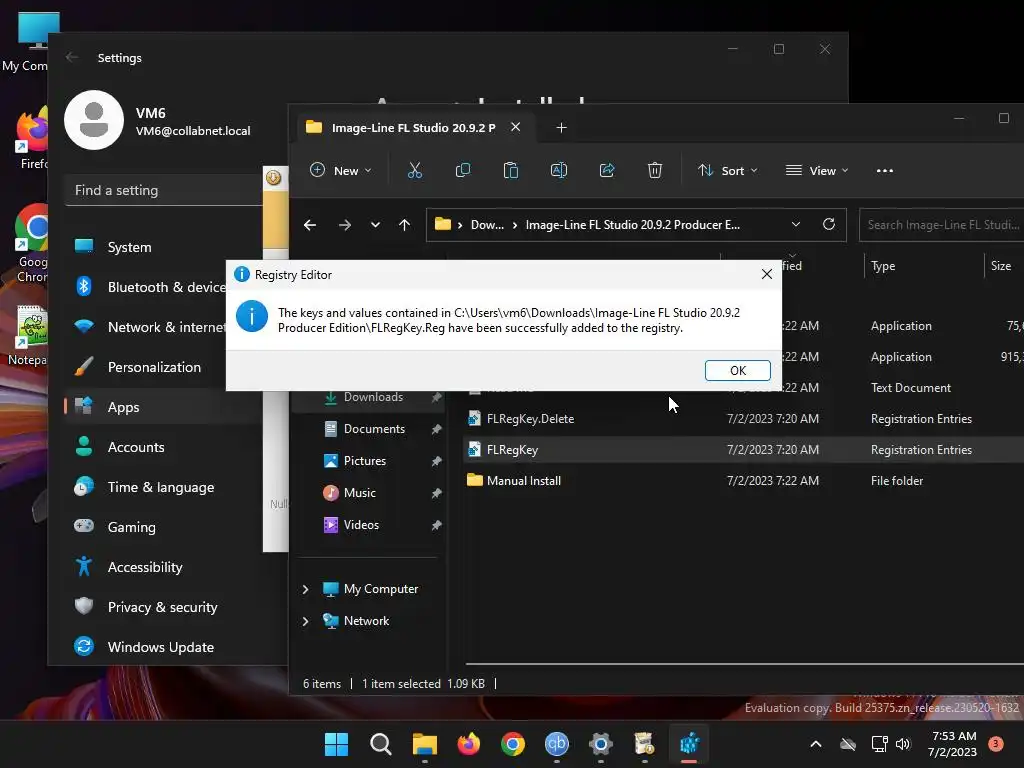Select the FLRegKey registration file

[512, 450]
